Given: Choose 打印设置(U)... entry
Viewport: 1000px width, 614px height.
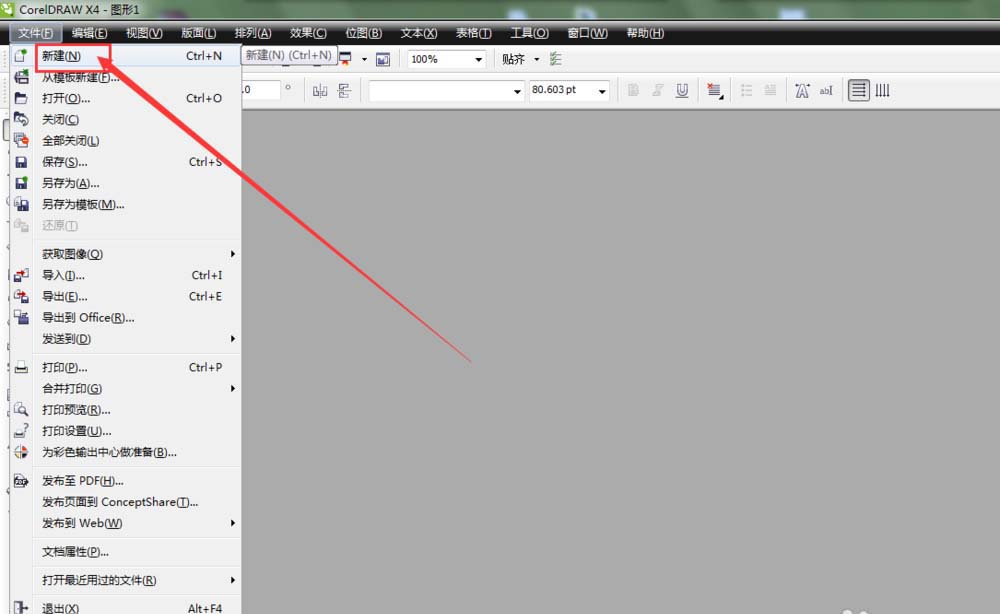Looking at the screenshot, I should tap(128, 430).
